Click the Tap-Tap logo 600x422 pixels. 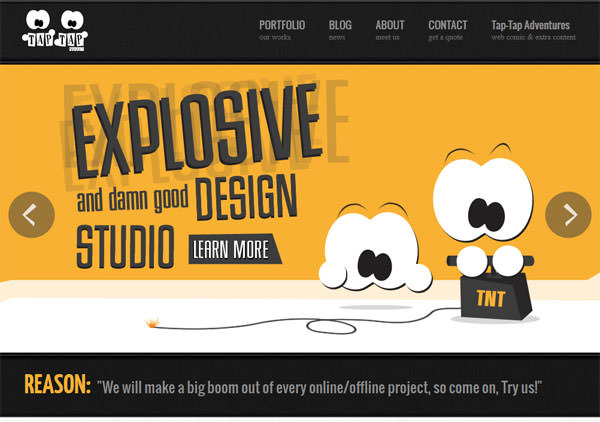click(55, 31)
